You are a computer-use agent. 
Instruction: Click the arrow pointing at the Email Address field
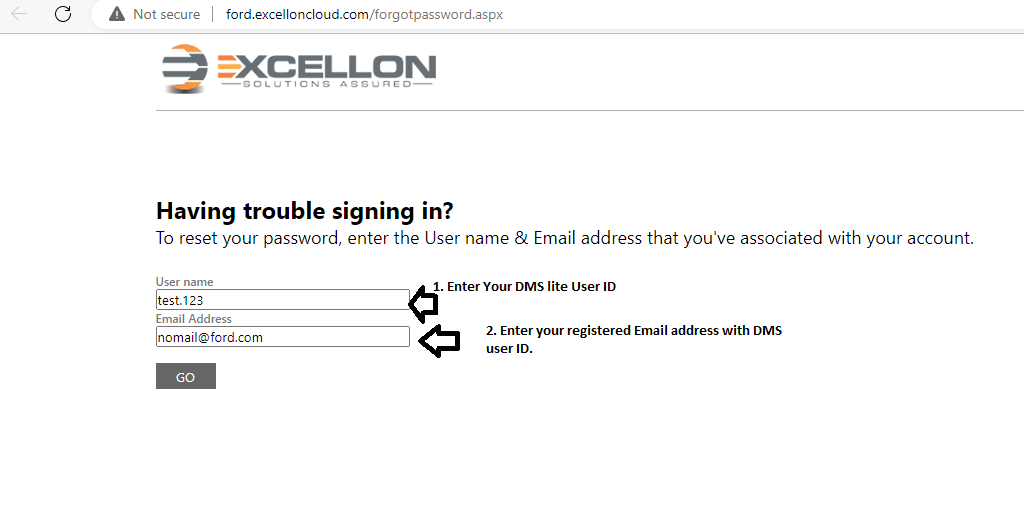(439, 341)
